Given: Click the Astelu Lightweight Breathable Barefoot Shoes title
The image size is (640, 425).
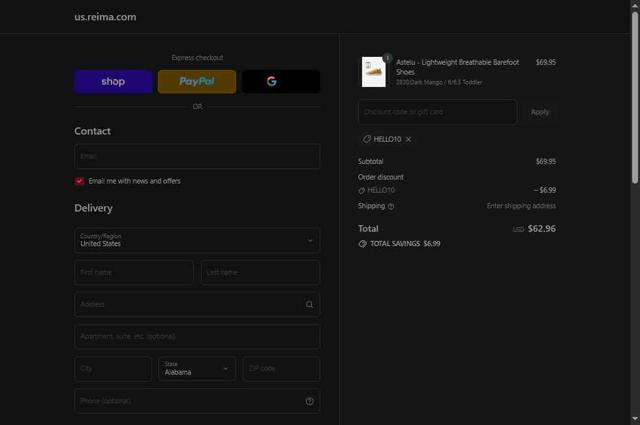Looking at the screenshot, I should click(458, 67).
